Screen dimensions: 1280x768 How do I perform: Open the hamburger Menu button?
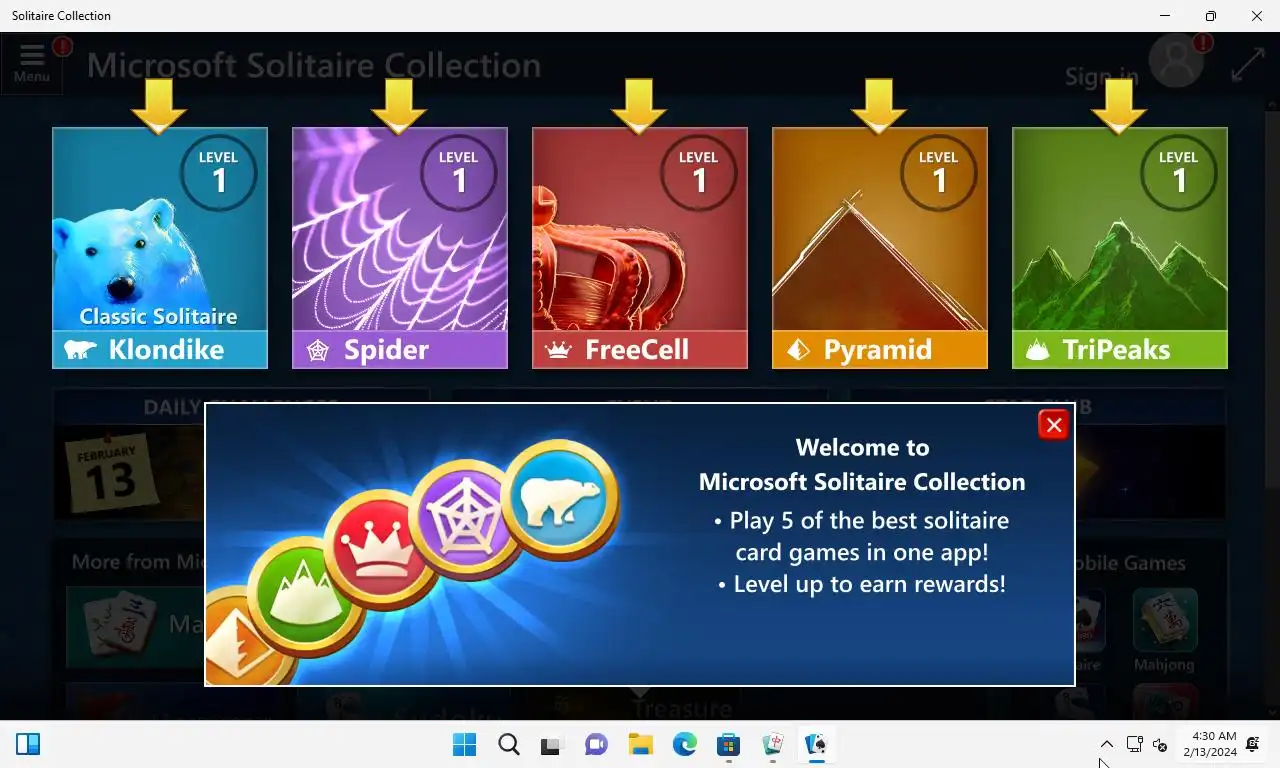click(32, 63)
